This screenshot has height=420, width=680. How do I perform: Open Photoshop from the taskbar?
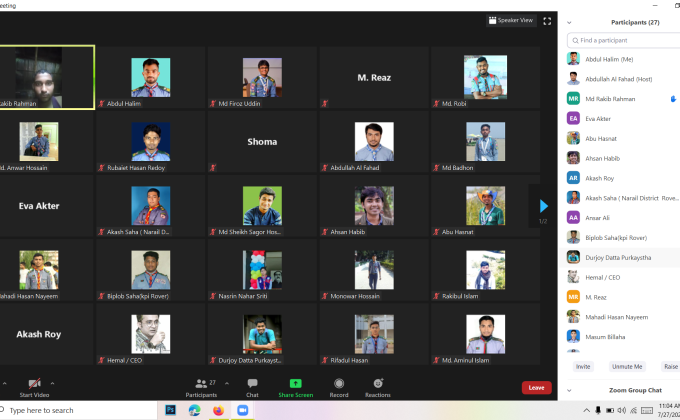(170, 410)
